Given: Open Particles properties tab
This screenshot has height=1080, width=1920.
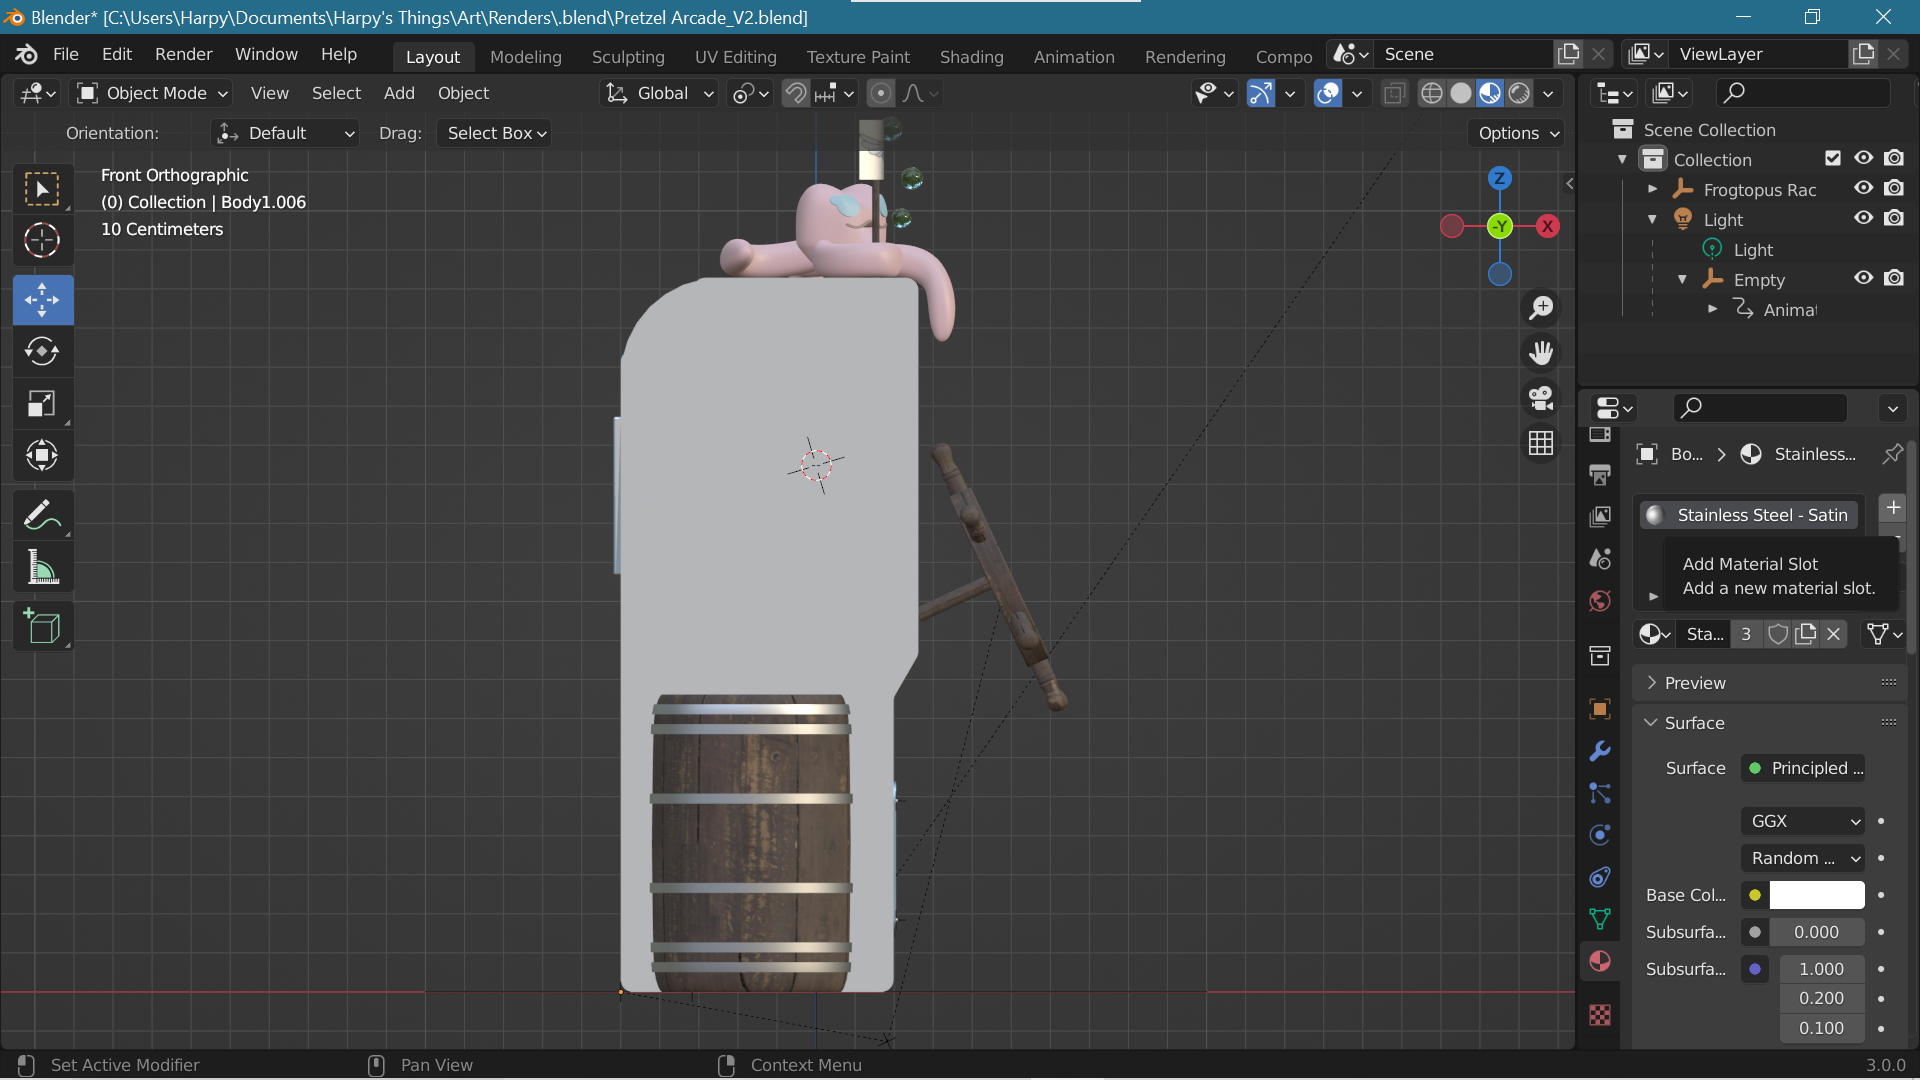Looking at the screenshot, I should 1600,793.
